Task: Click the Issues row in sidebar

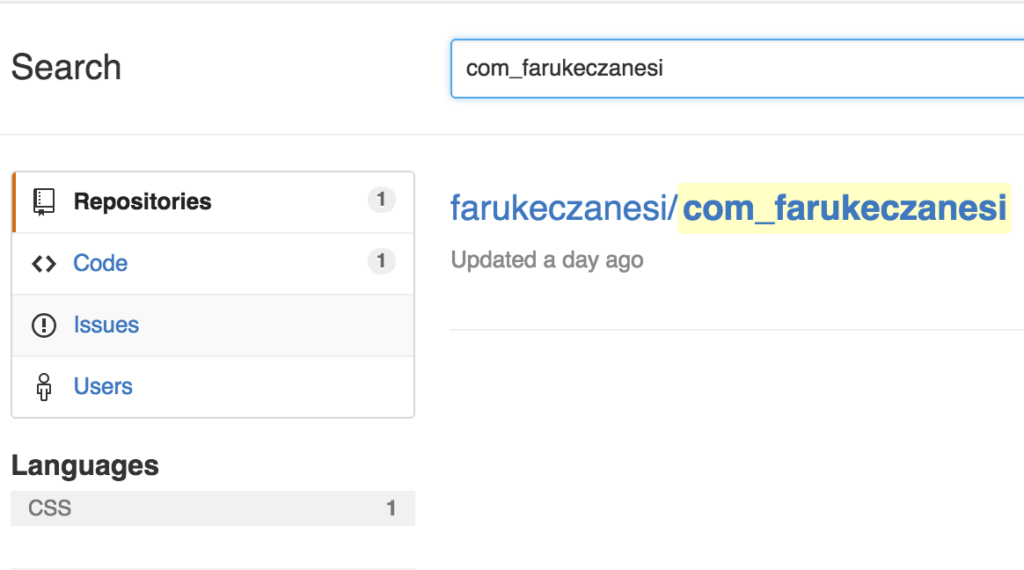Action: [x=213, y=325]
